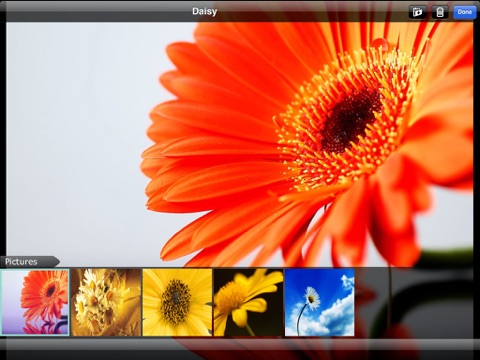
Task: Choose the yellow sunflower thumbnail
Action: pyautogui.click(x=177, y=302)
